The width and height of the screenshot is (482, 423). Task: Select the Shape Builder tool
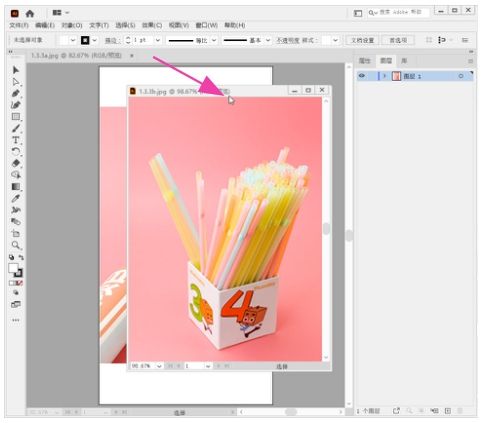point(16,175)
